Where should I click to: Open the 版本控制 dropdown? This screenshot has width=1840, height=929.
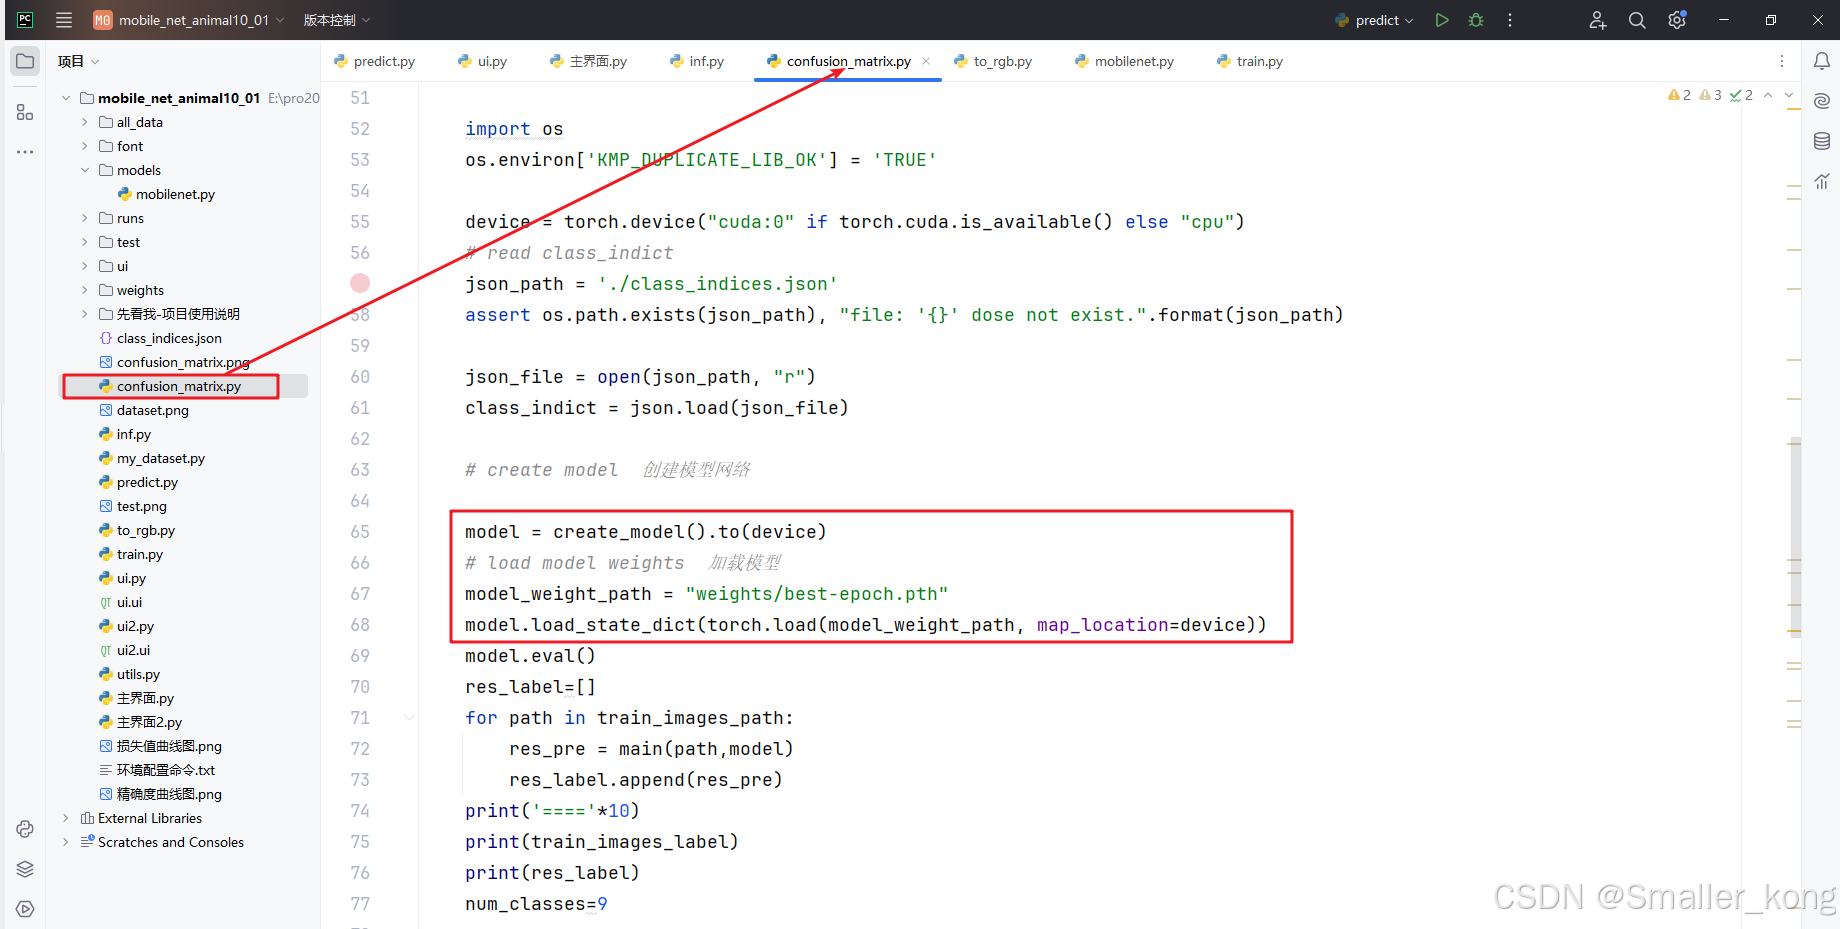(337, 20)
